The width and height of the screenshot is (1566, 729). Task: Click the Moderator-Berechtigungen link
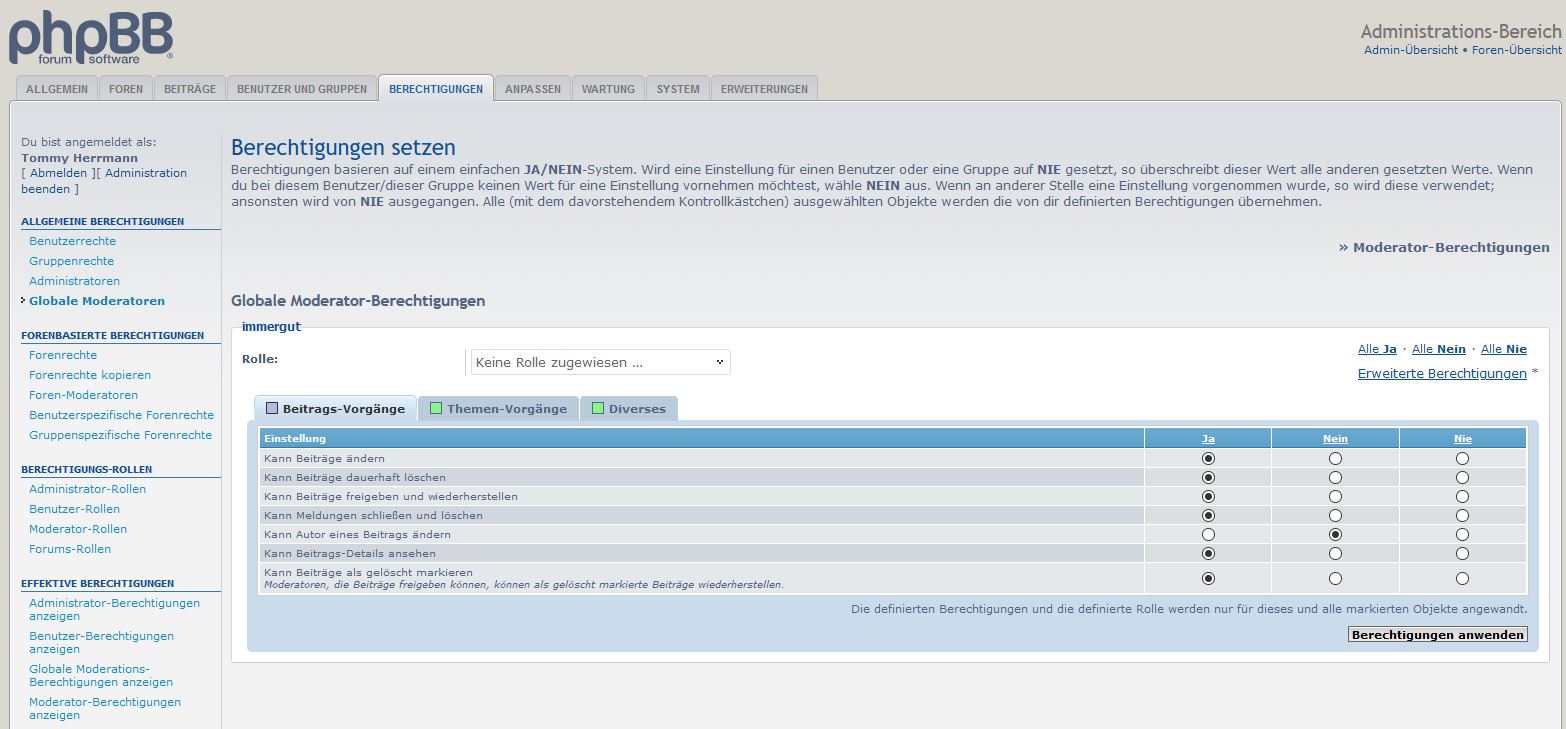1450,247
